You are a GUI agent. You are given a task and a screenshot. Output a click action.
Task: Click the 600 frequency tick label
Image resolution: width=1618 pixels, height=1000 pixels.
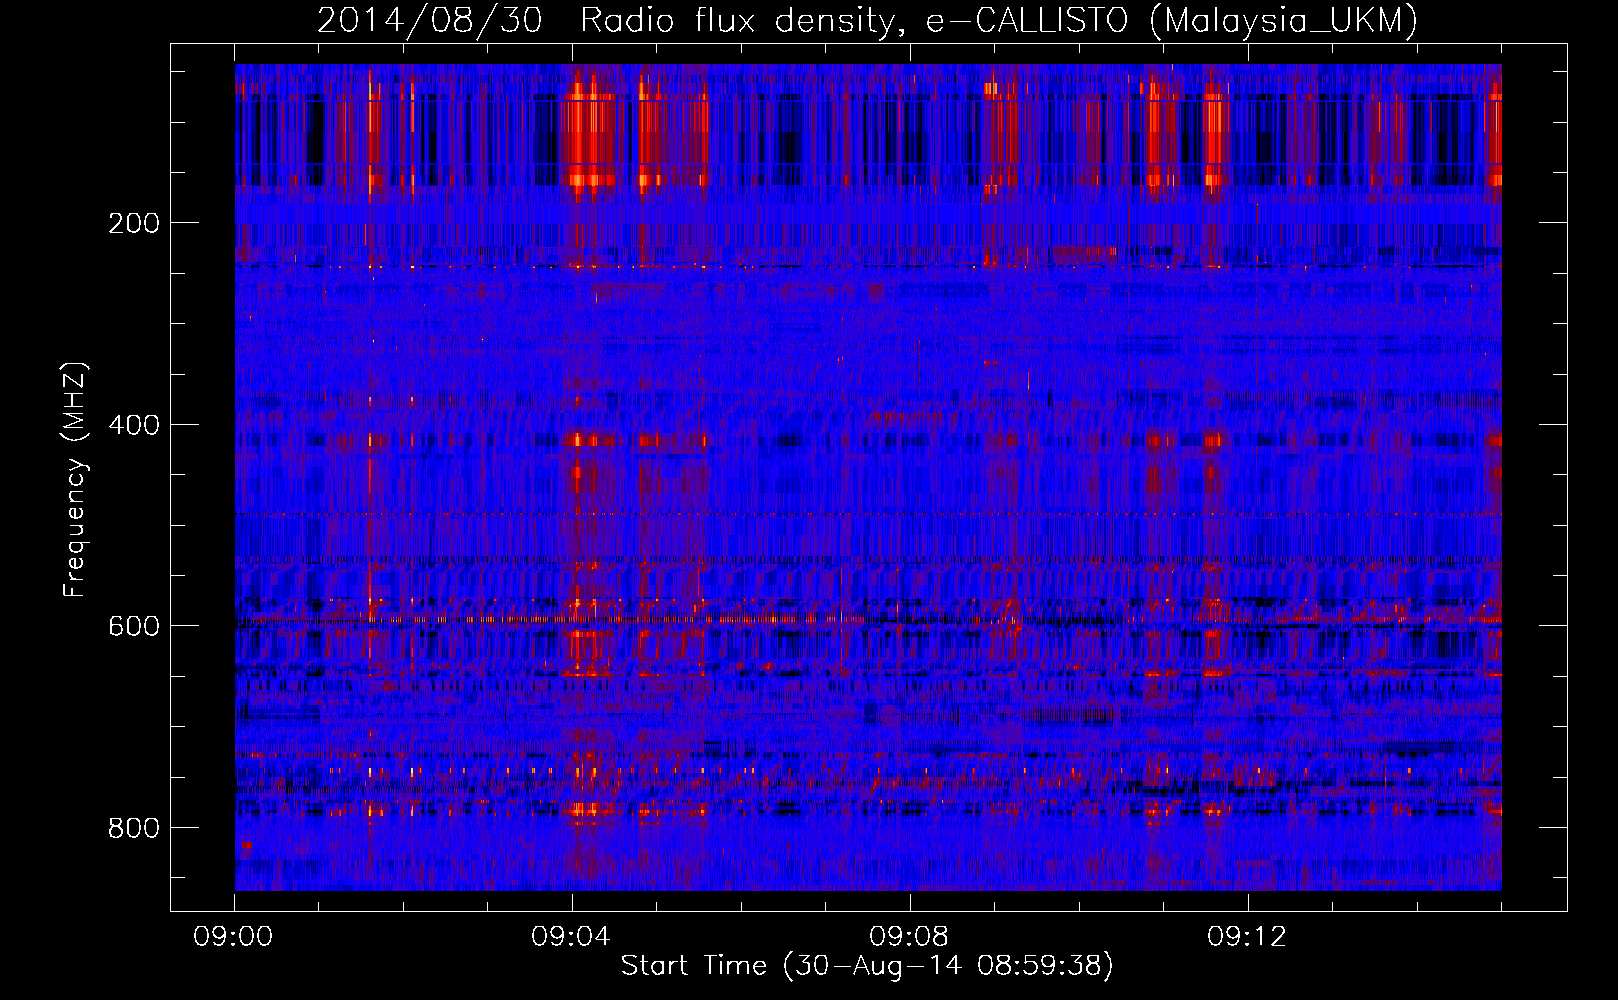point(133,626)
